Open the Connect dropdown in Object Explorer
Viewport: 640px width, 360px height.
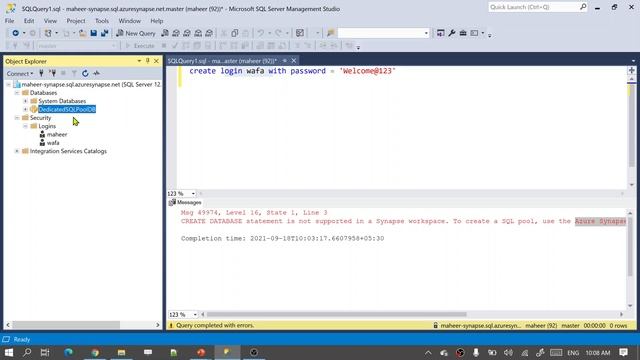pos(20,73)
